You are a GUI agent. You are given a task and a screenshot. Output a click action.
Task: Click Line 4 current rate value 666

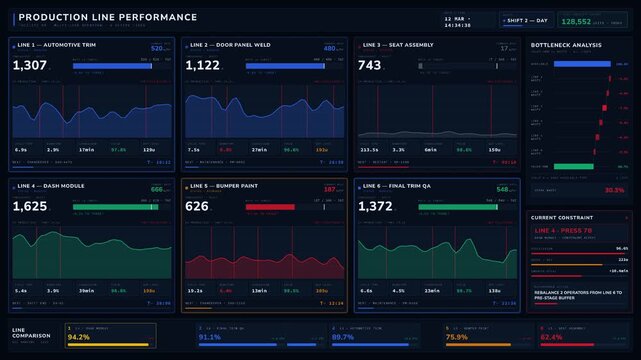click(157, 190)
